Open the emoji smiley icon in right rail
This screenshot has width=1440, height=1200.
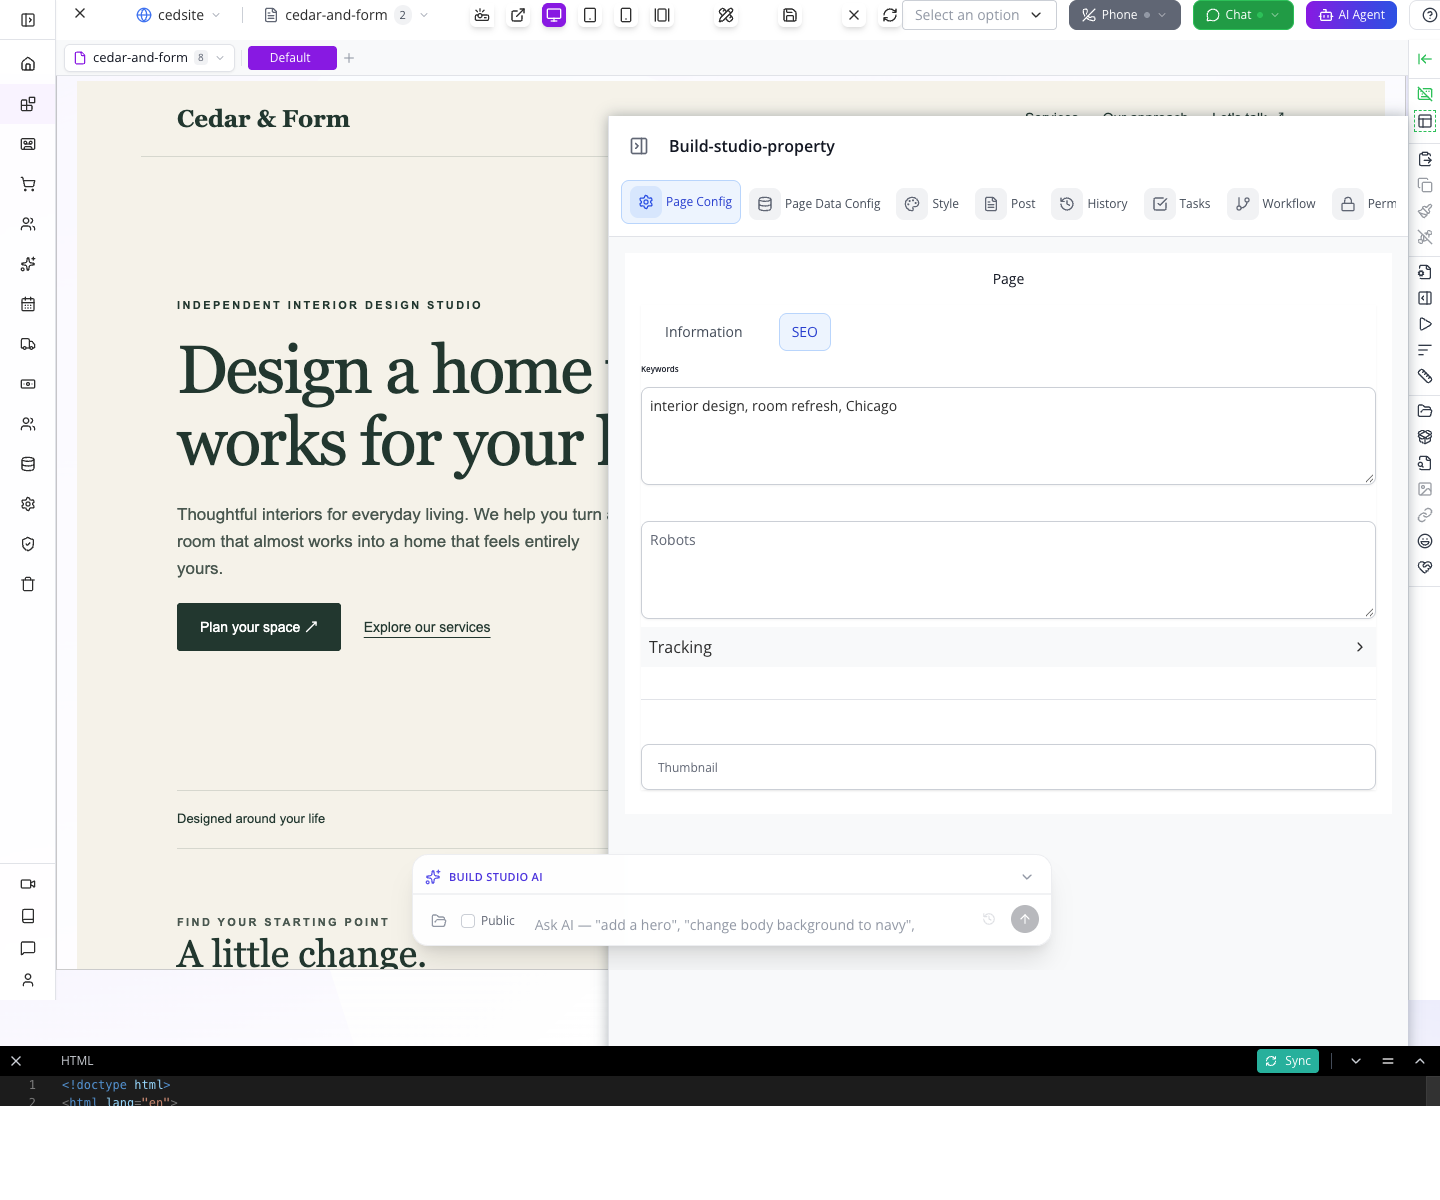[x=1425, y=541]
